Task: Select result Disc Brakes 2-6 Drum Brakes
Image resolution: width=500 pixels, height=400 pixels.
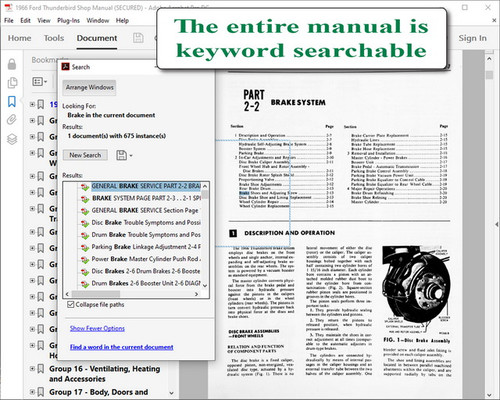Action: point(146,271)
